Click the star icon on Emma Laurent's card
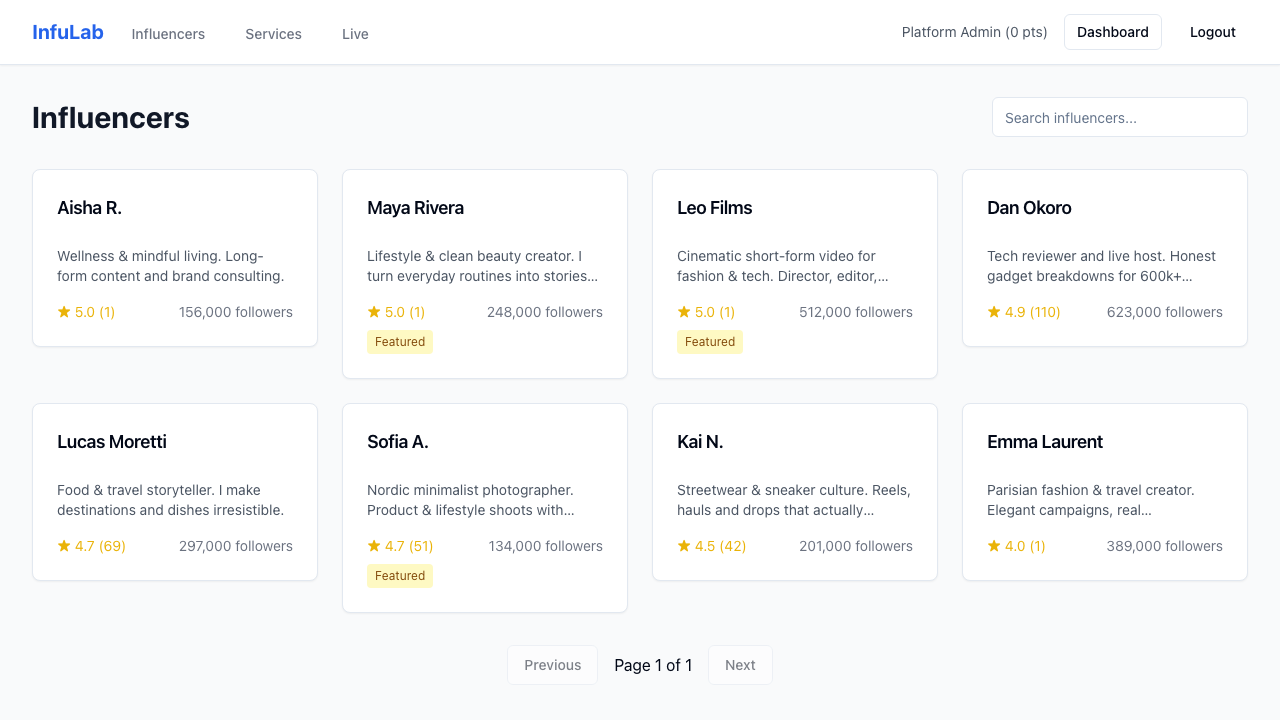 pyautogui.click(x=994, y=546)
